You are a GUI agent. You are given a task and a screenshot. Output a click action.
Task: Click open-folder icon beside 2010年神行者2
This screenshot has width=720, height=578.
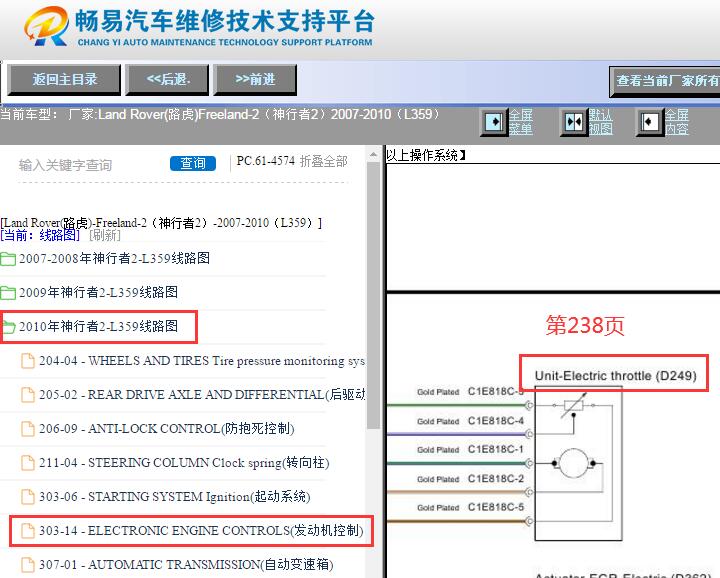tap(8, 327)
